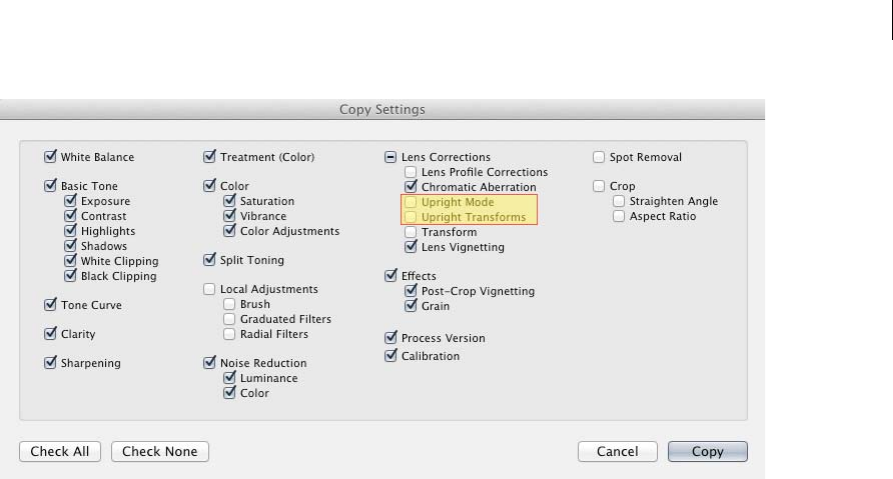Click the Check None button
This screenshot has height=479, width=893.
tap(159, 451)
